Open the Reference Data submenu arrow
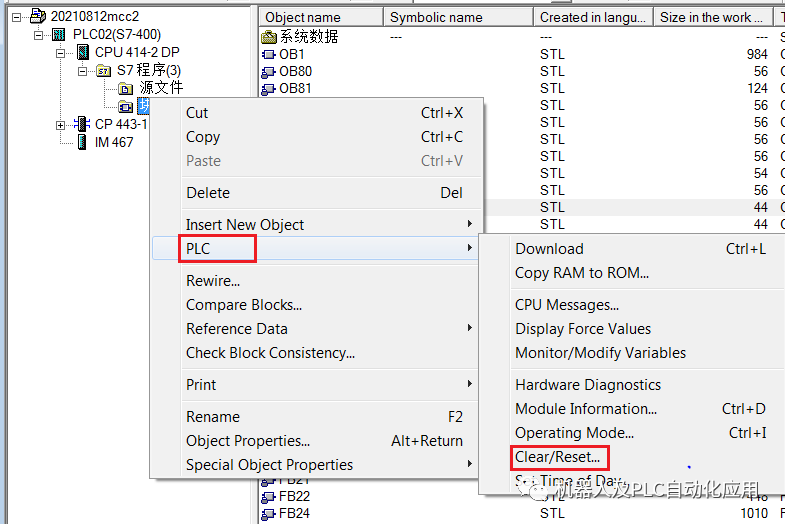Image resolution: width=785 pixels, height=524 pixels. click(x=470, y=328)
